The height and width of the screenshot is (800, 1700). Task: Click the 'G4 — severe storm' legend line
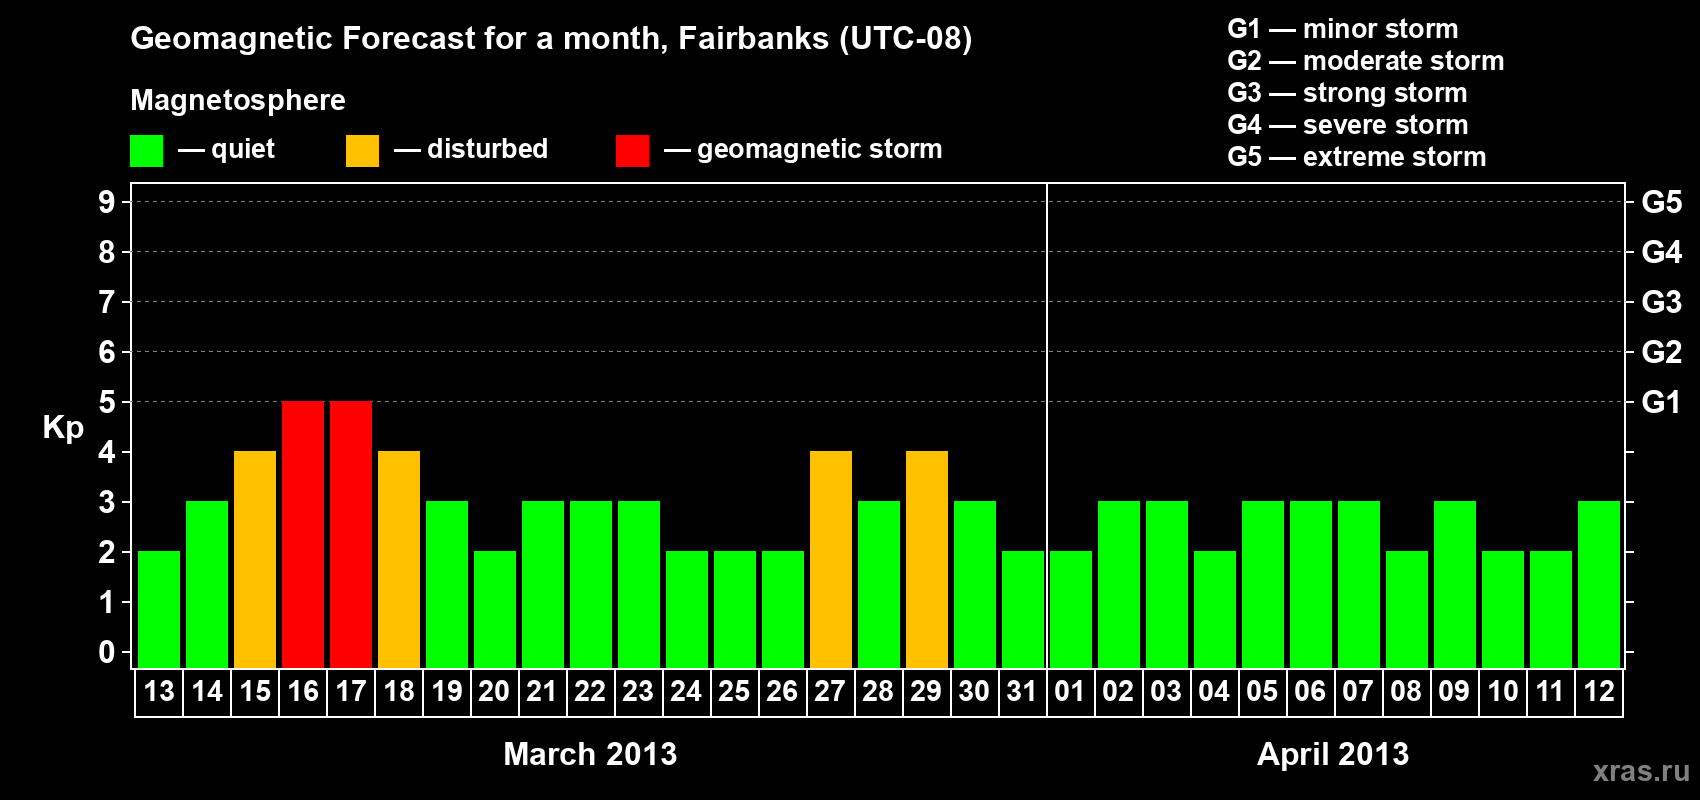coord(1348,125)
